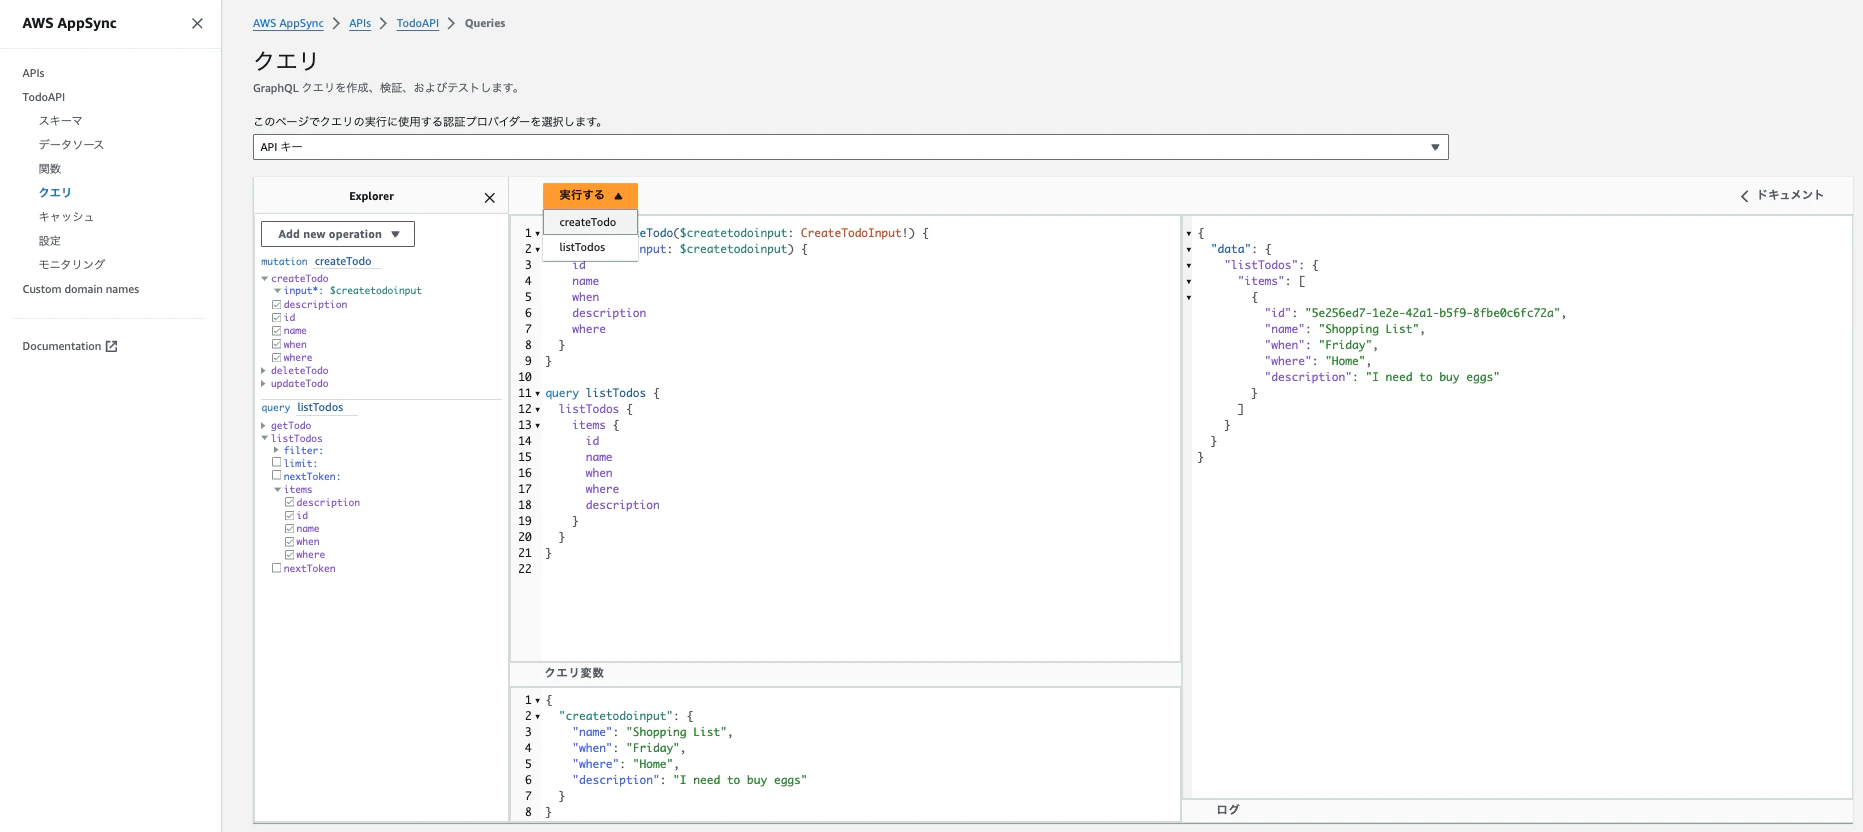Click the external link icon beside Documentation
The height and width of the screenshot is (832, 1863).
tap(112, 346)
